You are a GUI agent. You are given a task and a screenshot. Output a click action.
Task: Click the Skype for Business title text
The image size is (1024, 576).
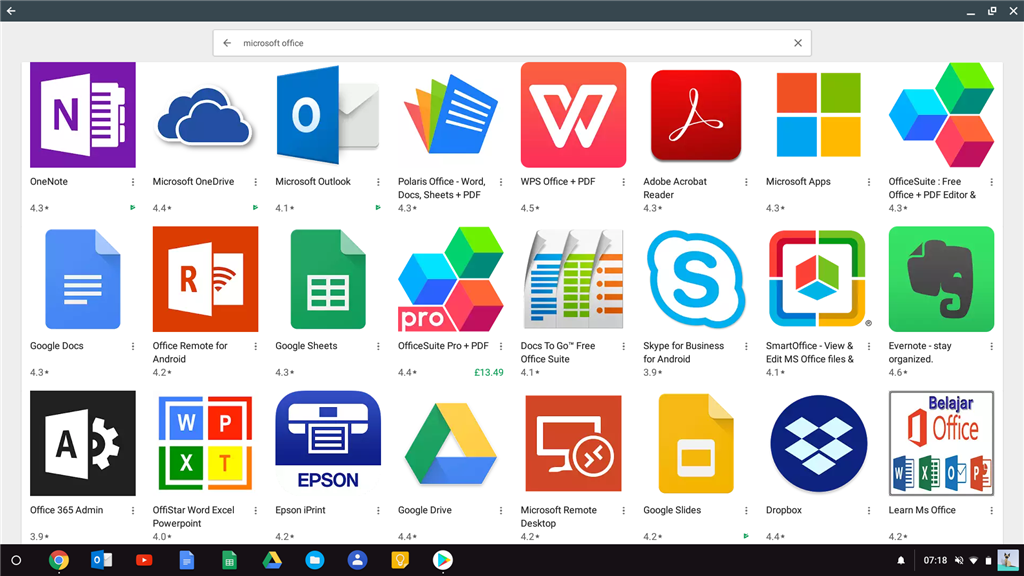pyautogui.click(x=684, y=352)
